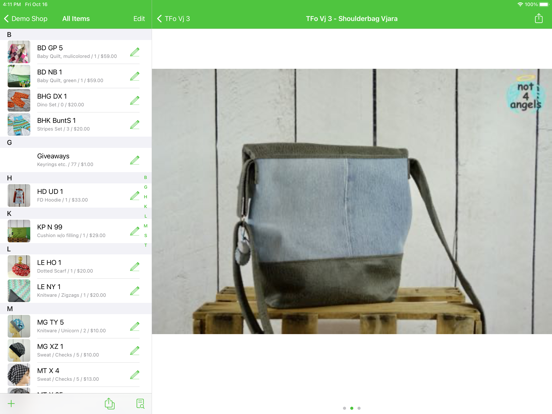Select 'Knitware / Unicorn / 2 / $10.00' text
552x414 pixels.
click(71, 331)
